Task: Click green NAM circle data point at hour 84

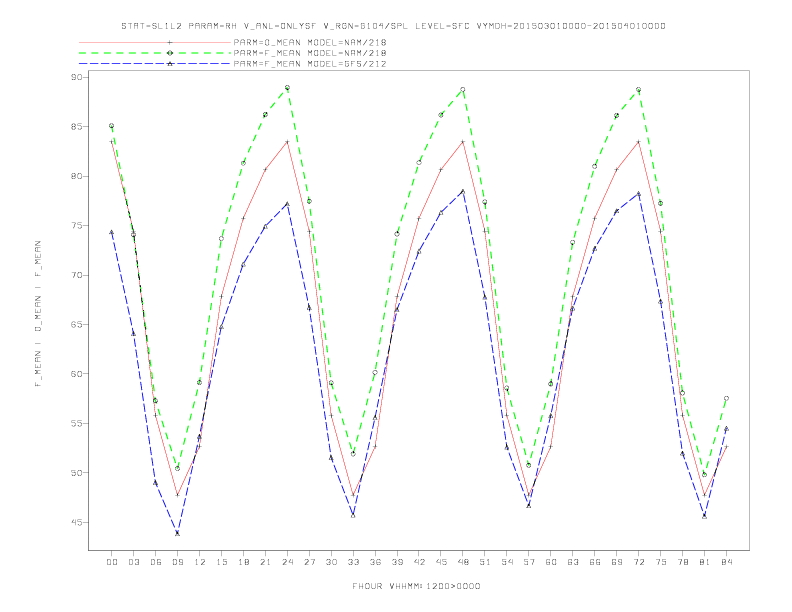Action: coord(726,398)
